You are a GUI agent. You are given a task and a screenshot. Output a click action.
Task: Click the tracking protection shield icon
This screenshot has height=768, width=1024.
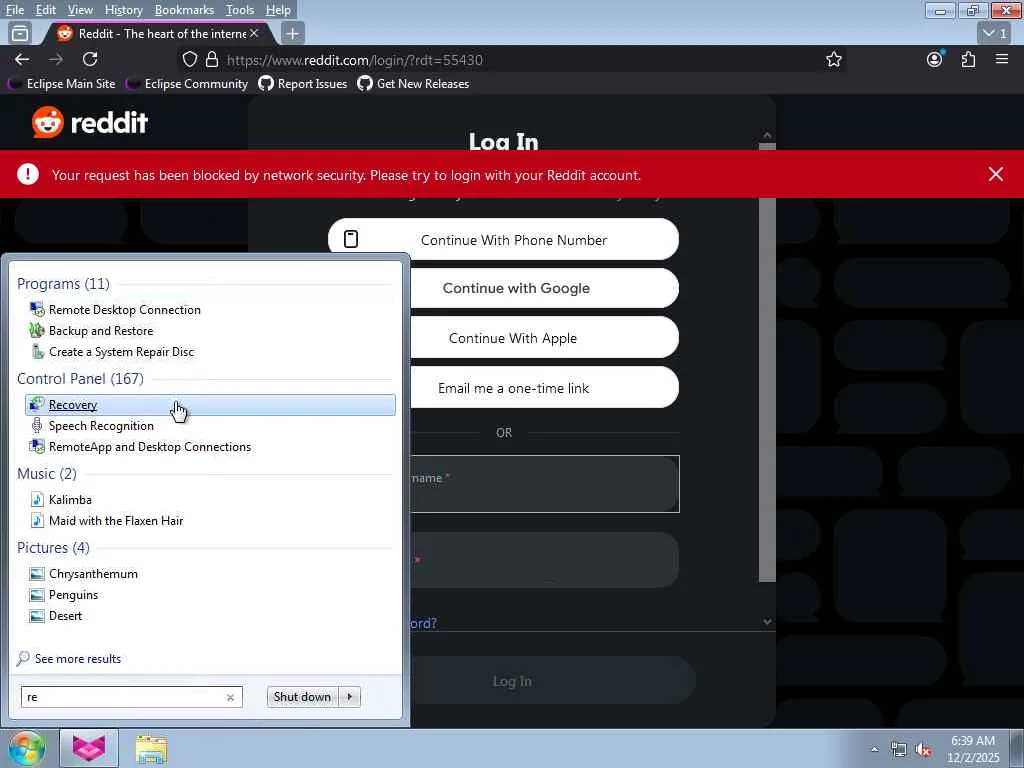pyautogui.click(x=189, y=59)
